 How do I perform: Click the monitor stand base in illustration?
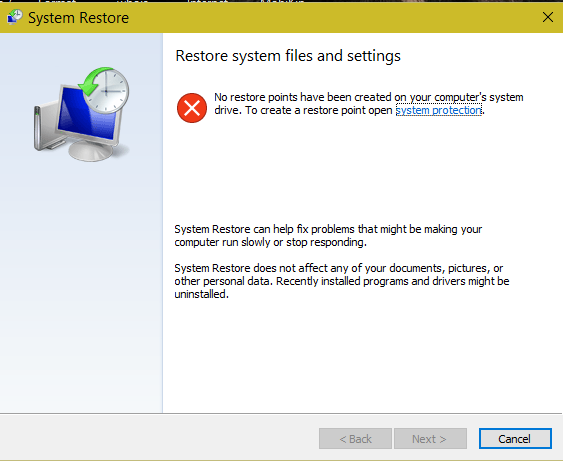[x=91, y=150]
